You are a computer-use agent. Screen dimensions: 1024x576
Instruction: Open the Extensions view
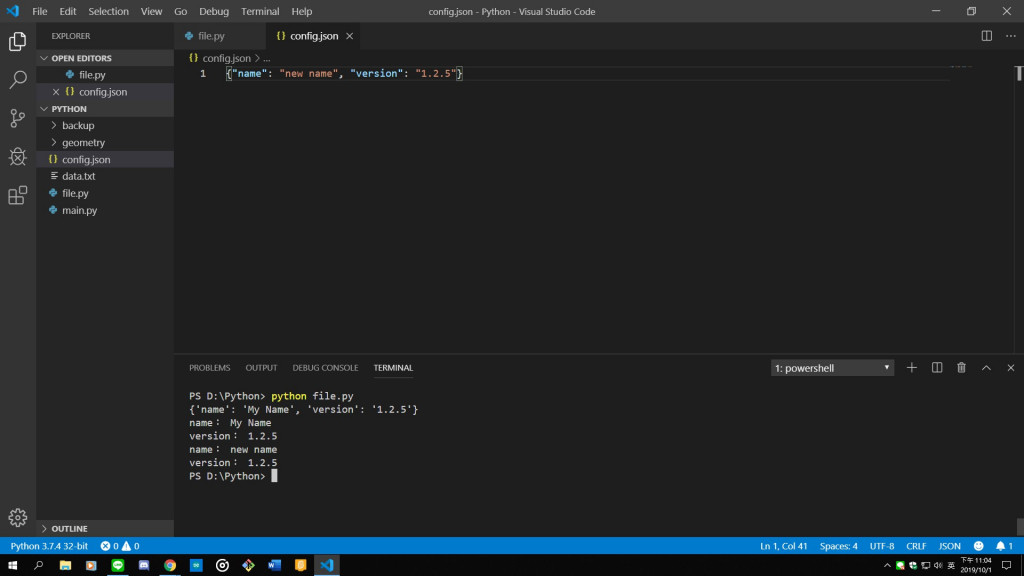click(18, 195)
